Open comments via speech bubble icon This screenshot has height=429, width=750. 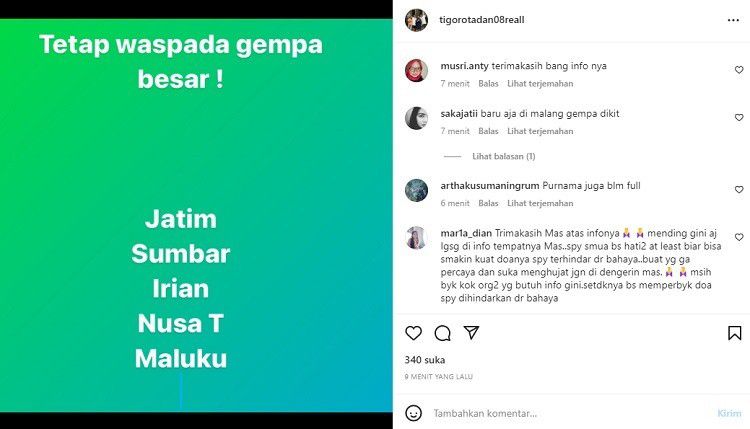pyautogui.click(x=442, y=333)
